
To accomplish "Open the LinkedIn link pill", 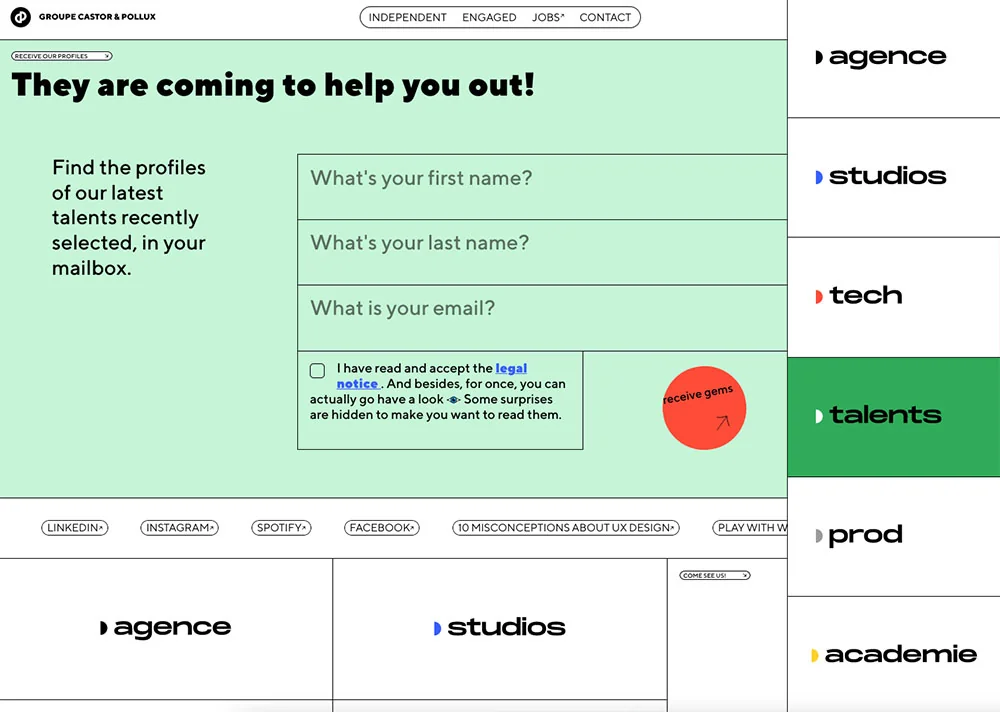I will (75, 528).
